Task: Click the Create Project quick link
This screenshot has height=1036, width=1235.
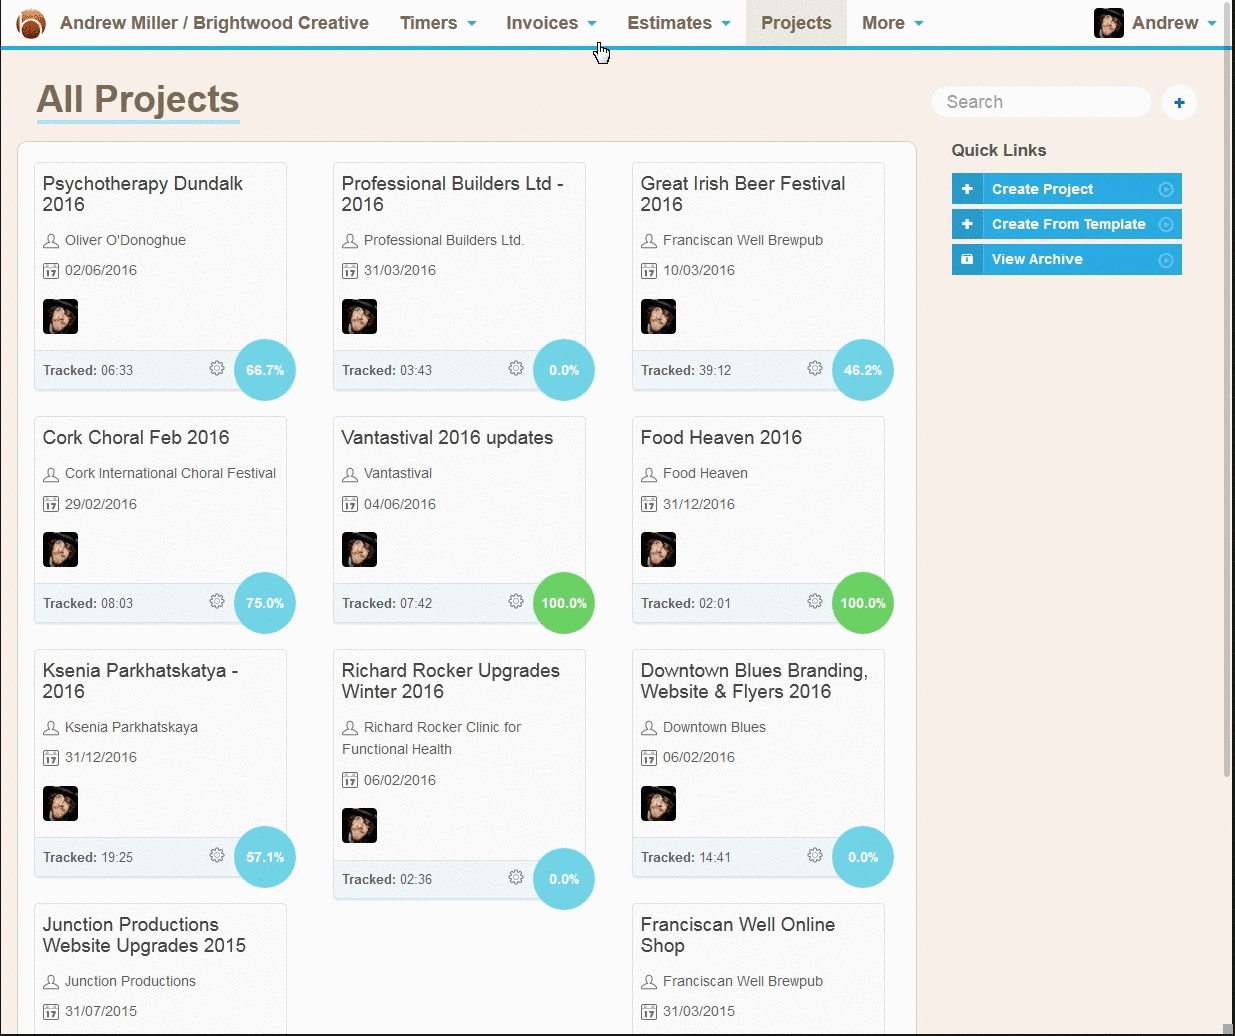Action: click(x=1067, y=189)
